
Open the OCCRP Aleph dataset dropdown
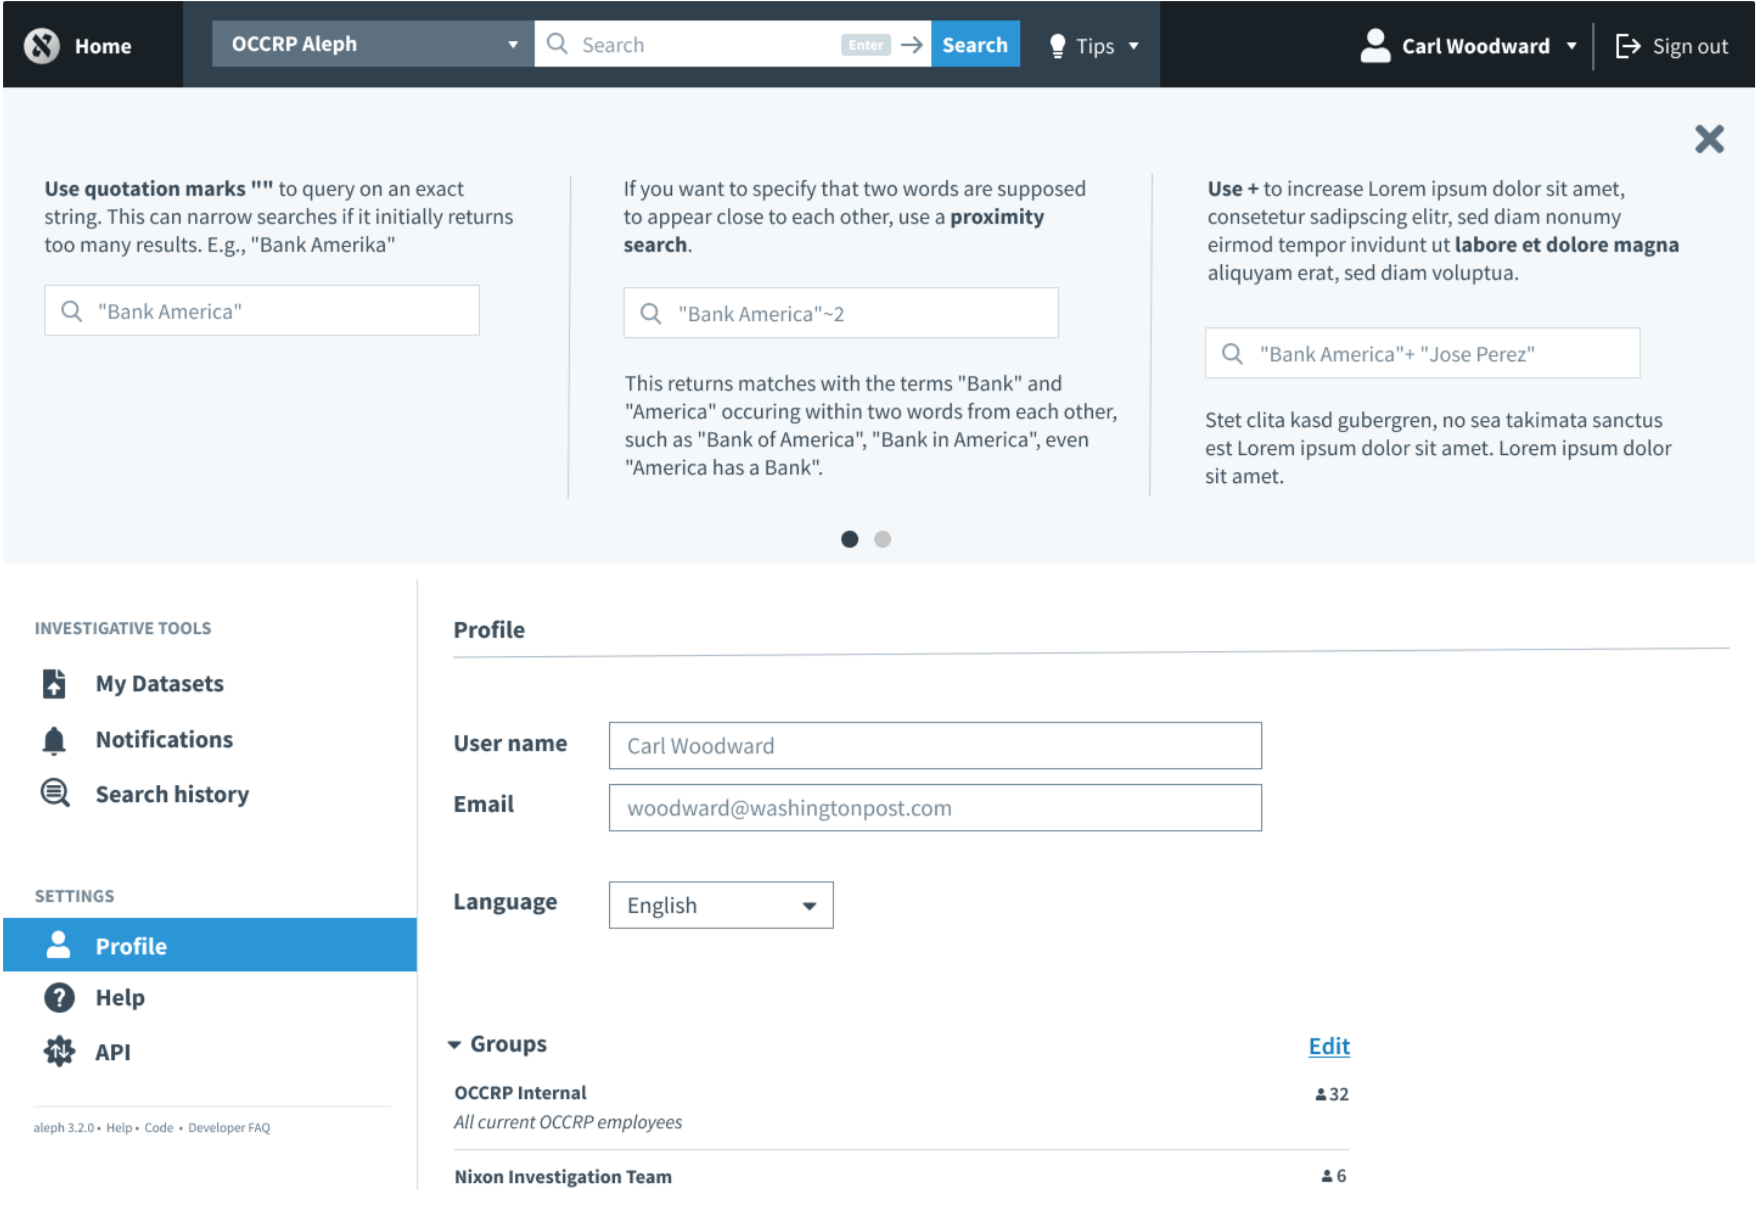click(x=512, y=44)
